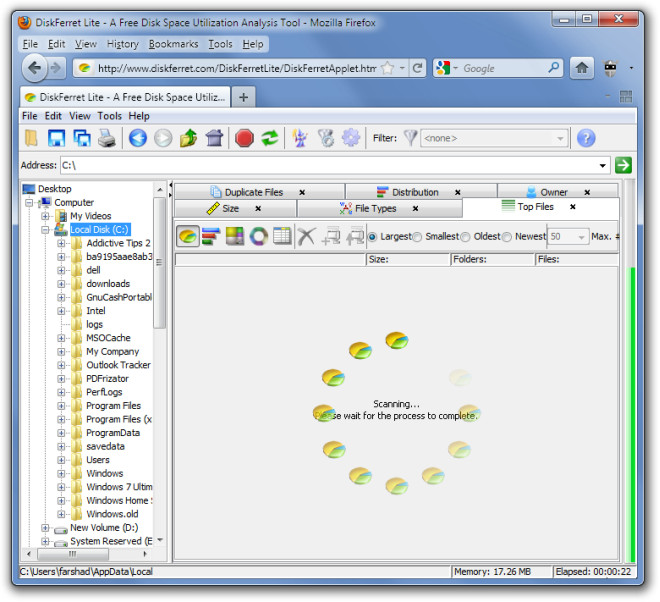Click Firefox home button icon
Image resolution: width=660 pixels, height=602 pixels.
[582, 68]
